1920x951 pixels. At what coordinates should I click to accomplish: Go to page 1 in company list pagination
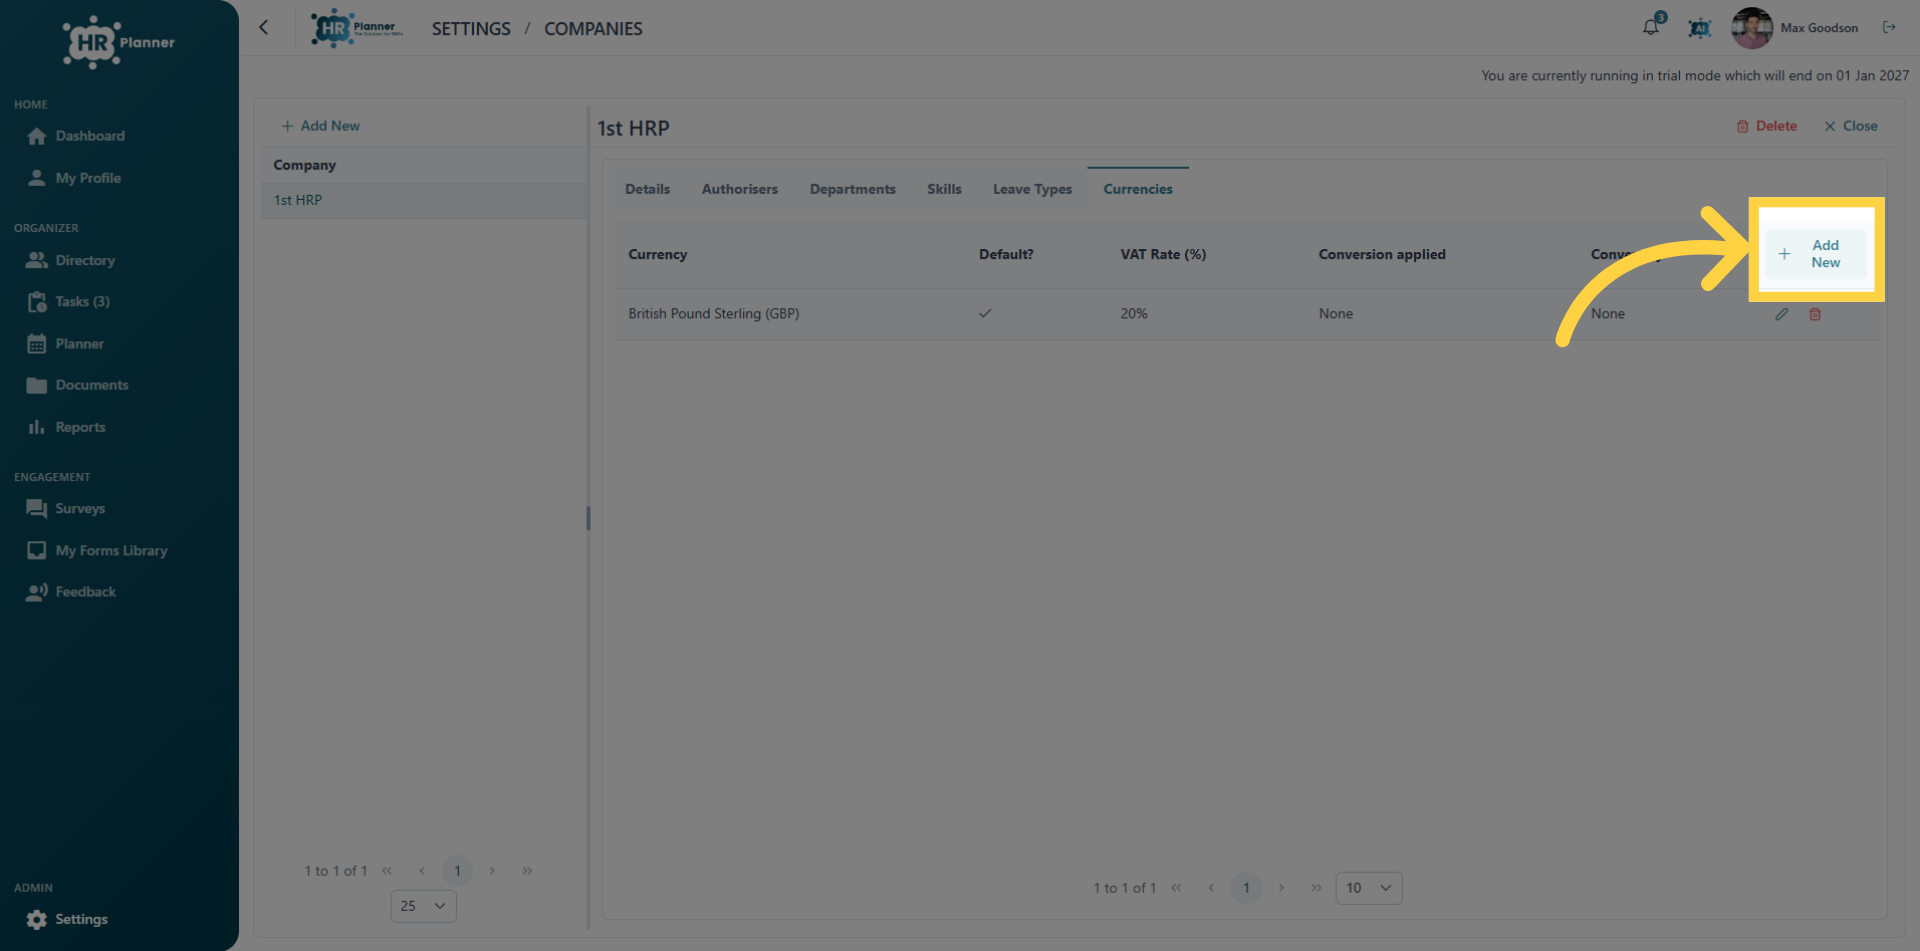coord(457,871)
